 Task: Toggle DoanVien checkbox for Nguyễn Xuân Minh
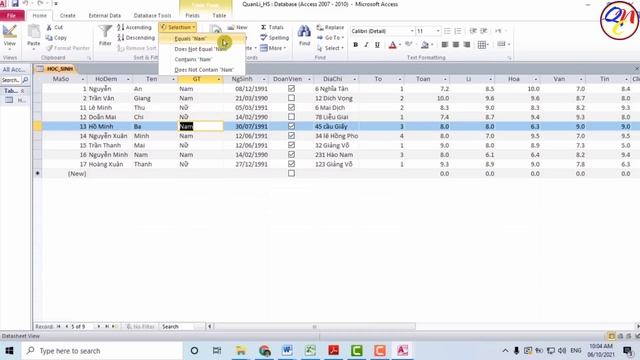(291, 136)
